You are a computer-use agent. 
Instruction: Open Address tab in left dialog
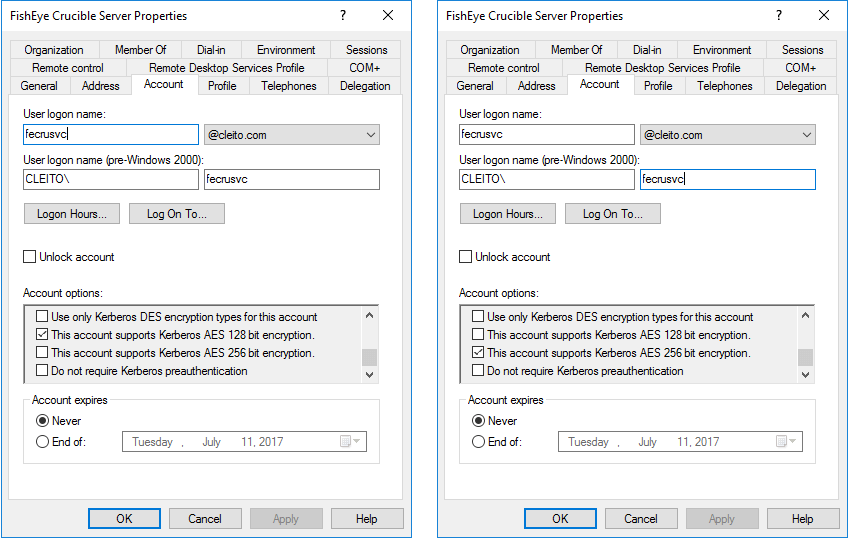pos(101,86)
